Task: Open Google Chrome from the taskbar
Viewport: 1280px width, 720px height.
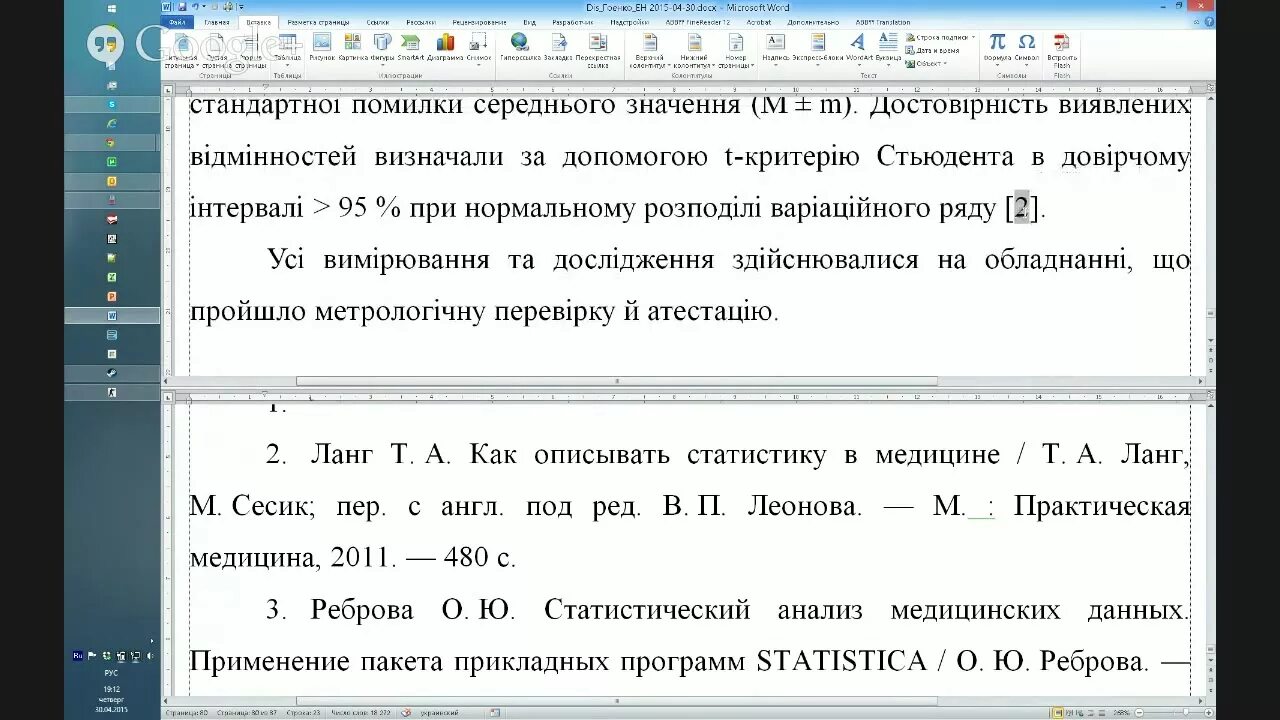Action: (112, 142)
